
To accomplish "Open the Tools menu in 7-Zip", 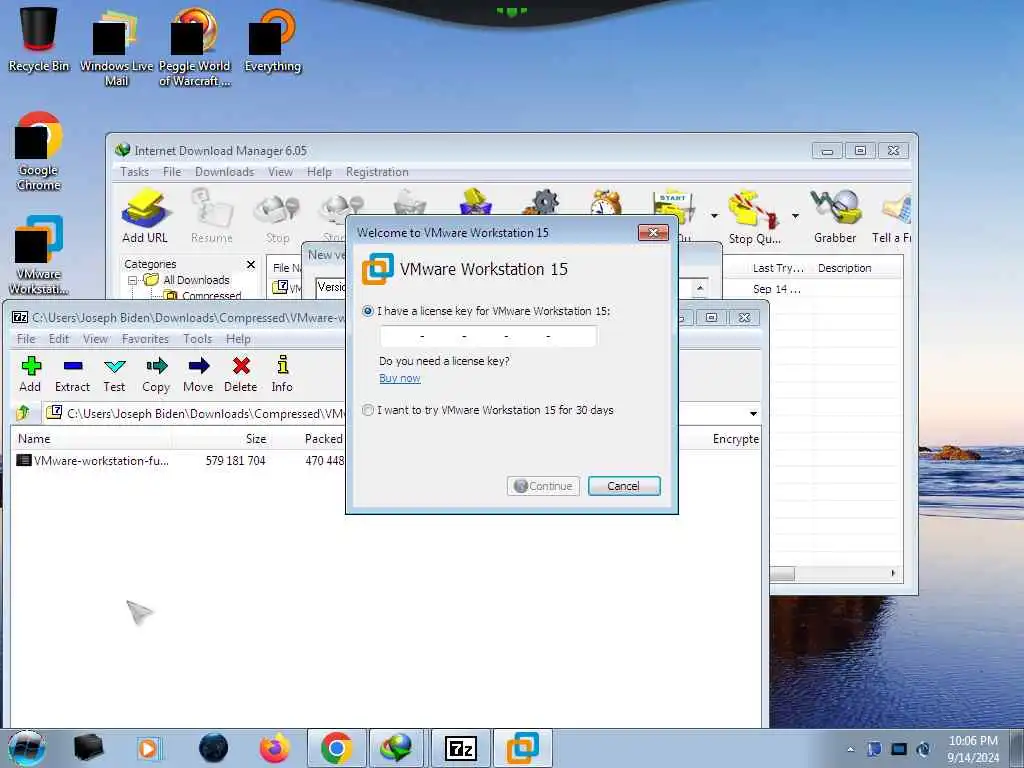I will click(197, 339).
